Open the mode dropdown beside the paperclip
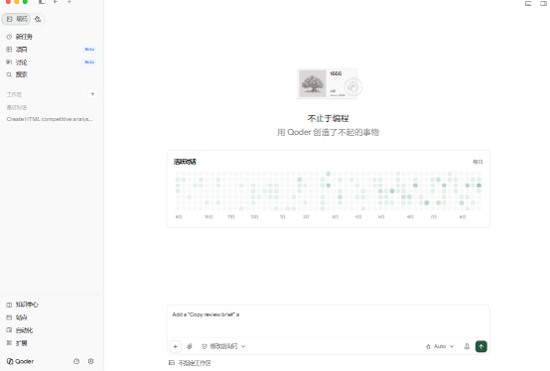Screen dimensions: 550x371 coord(223,346)
